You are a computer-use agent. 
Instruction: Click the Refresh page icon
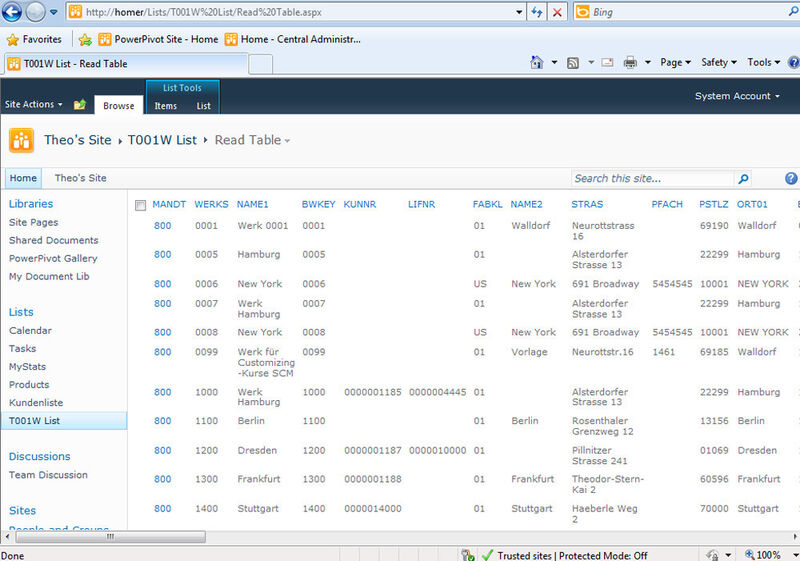(536, 12)
